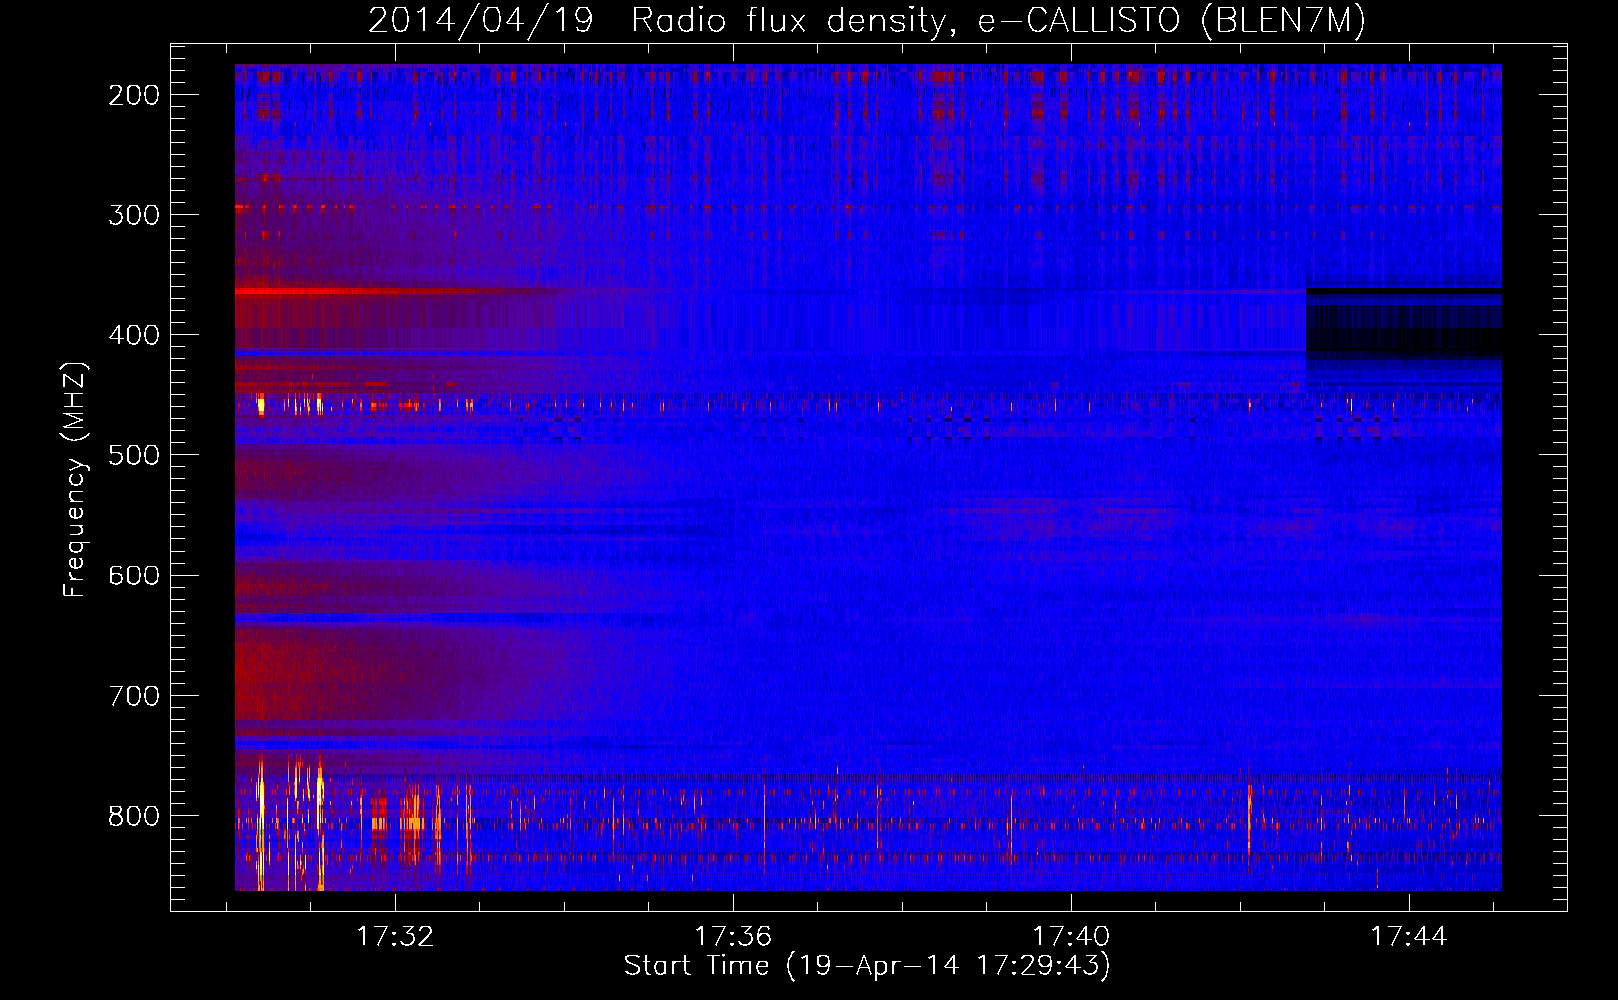
Task: Click the 'Start Time (19-Apr-14 17:29:43)' label
Action: [x=867, y=966]
